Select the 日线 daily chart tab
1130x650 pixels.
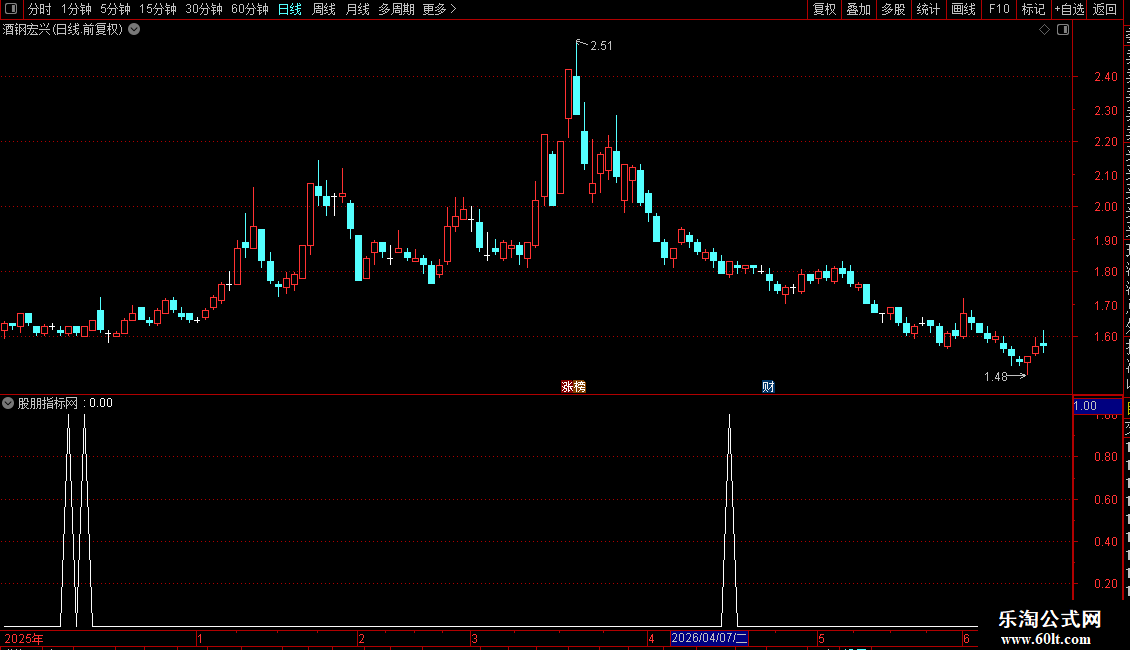coord(290,9)
